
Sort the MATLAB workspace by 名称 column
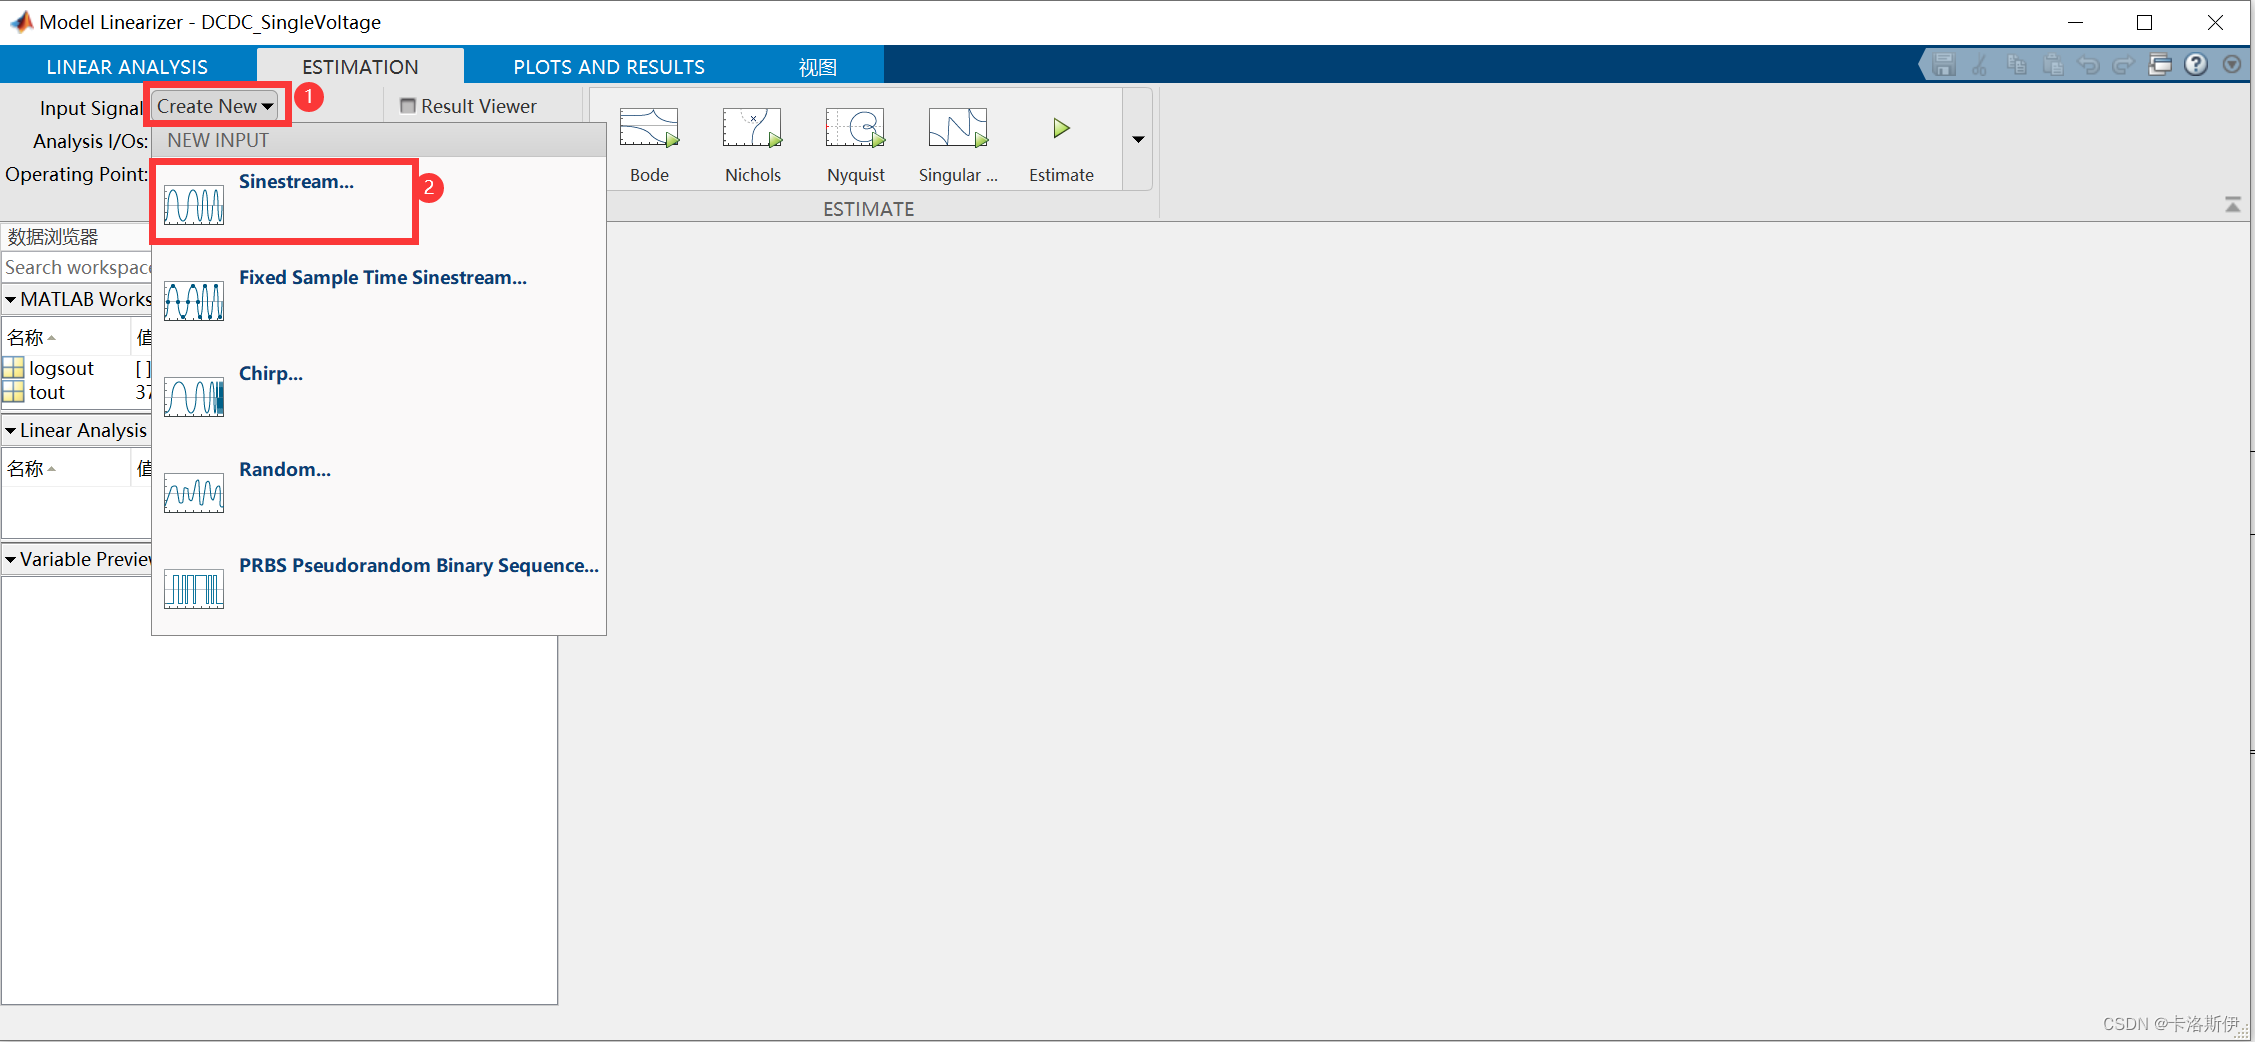point(65,337)
